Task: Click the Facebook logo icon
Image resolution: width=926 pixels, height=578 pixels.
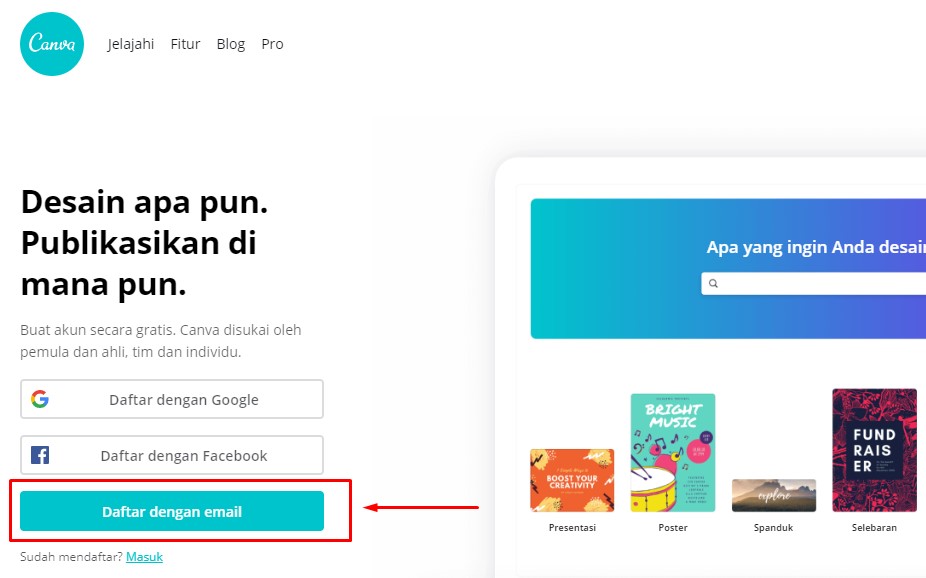Action: pos(40,455)
